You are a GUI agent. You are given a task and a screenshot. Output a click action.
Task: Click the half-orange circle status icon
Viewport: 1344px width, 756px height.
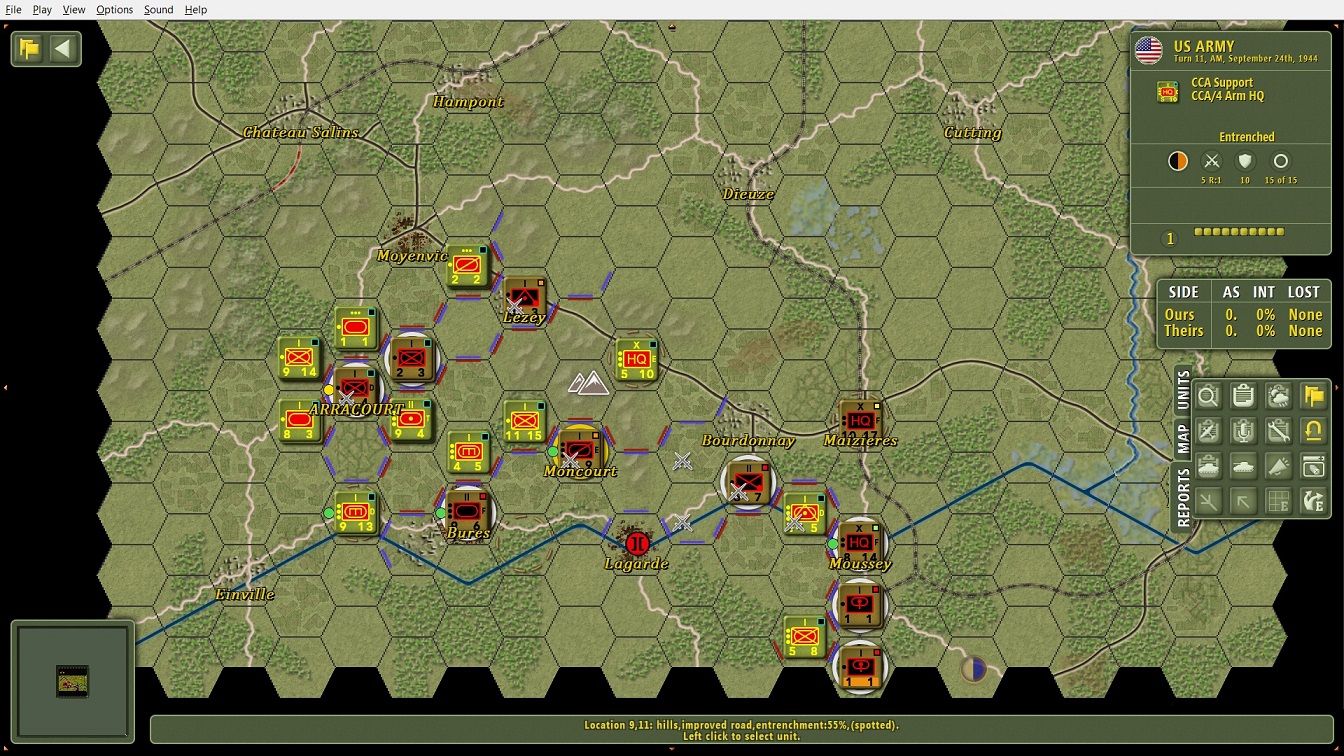point(1178,161)
